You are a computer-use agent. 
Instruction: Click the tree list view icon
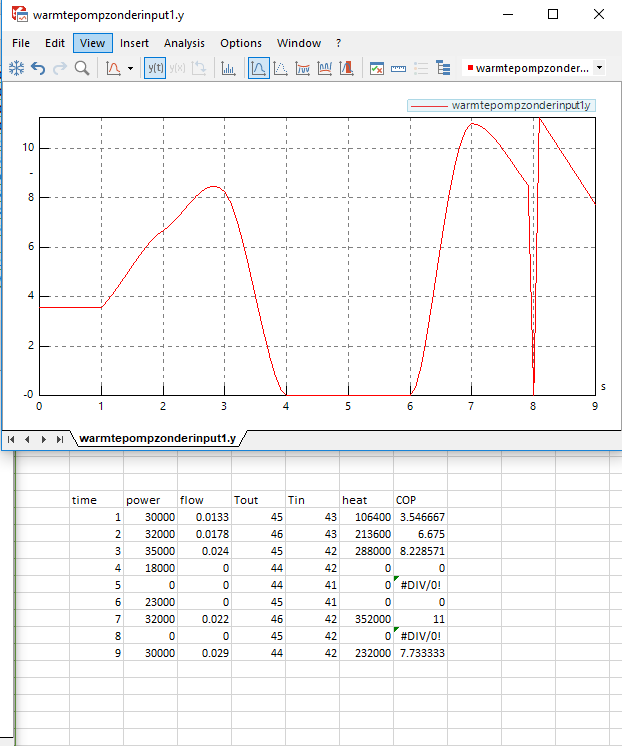coord(443,68)
